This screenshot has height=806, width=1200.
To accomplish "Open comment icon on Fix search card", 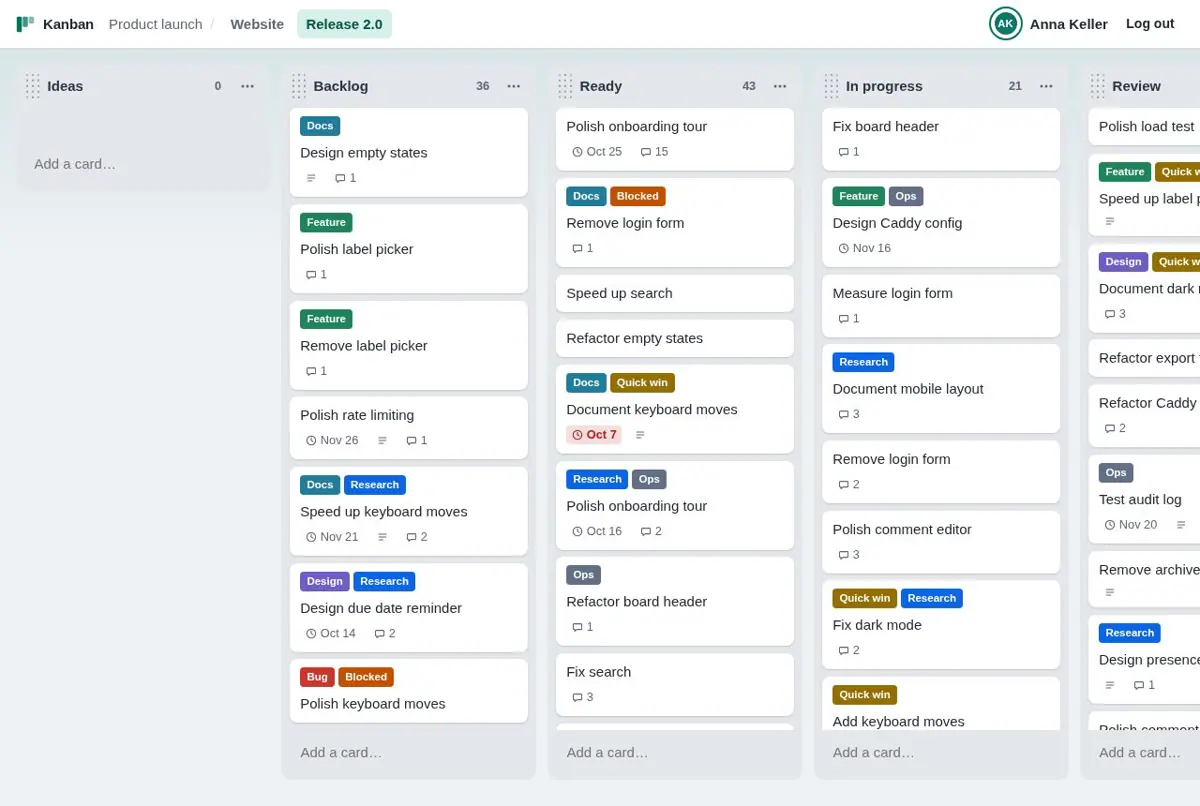I will coord(577,697).
